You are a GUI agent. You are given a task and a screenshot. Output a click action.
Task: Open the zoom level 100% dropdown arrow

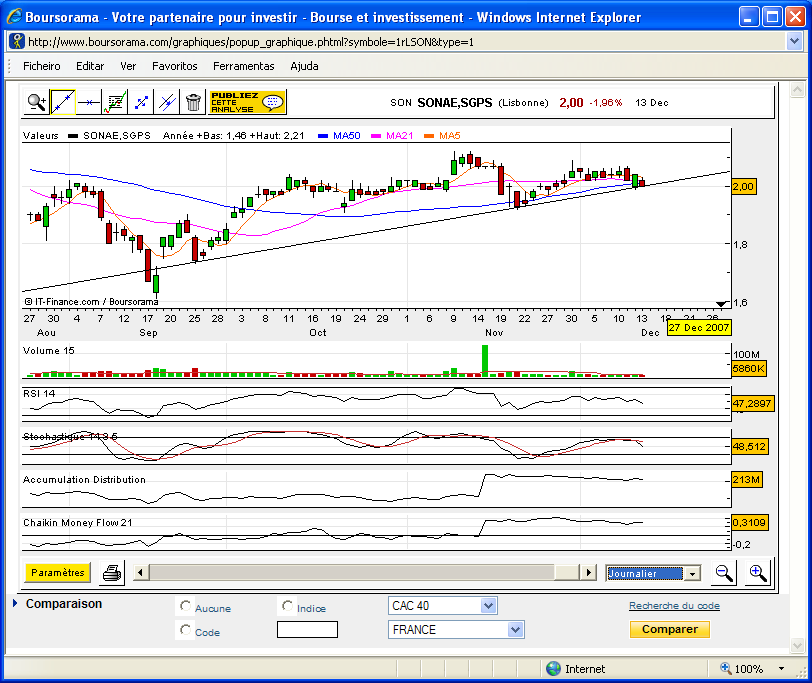(781, 669)
